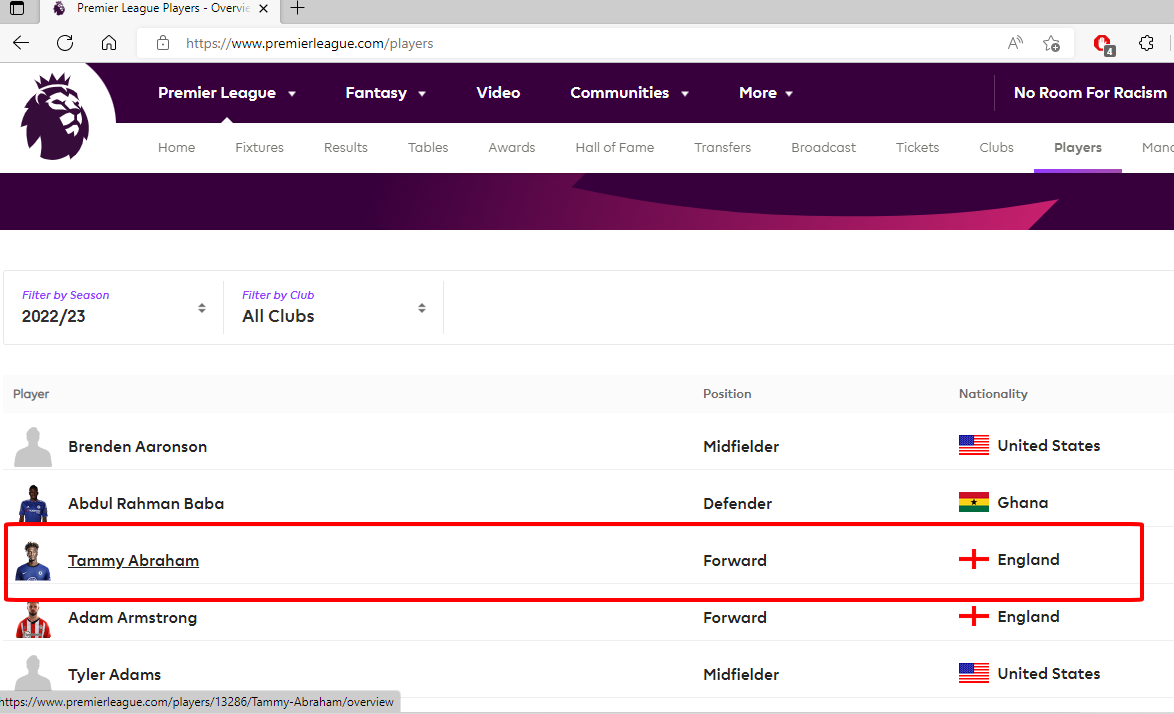The width and height of the screenshot is (1174, 714).
Task: Add page to favorites star icon
Action: [1051, 43]
